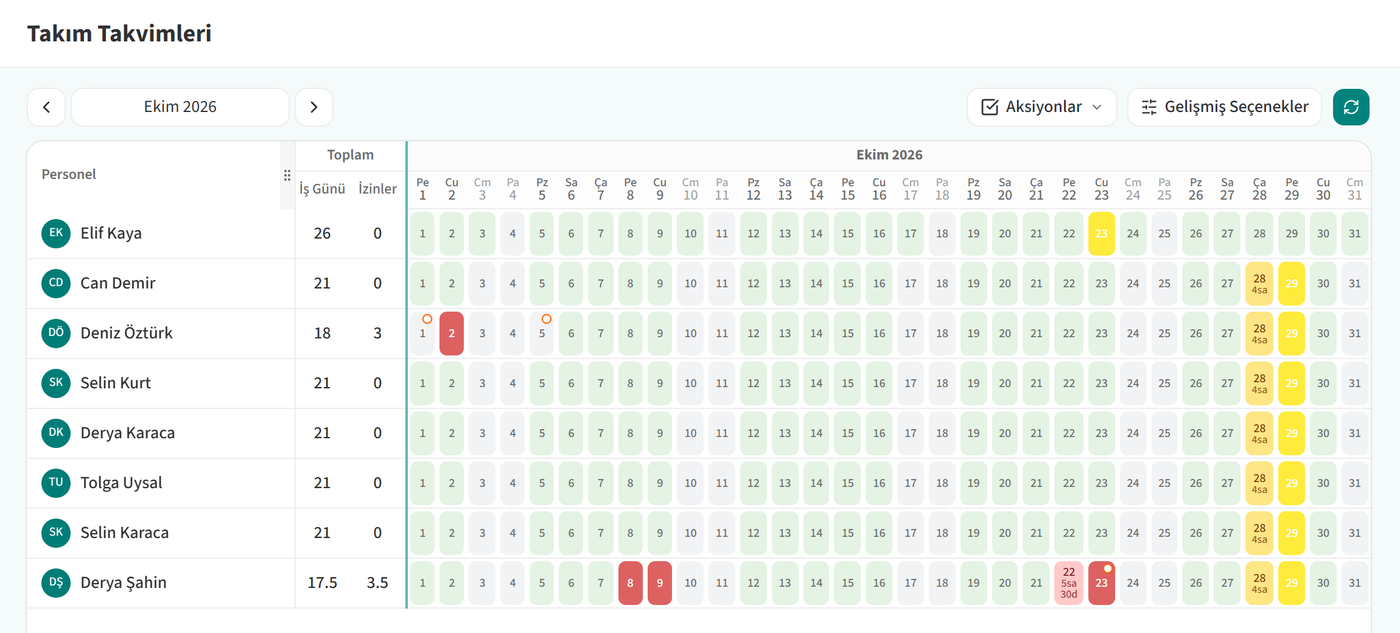Click the Derya Şahin name
This screenshot has height=633, width=1400.
tap(123, 583)
